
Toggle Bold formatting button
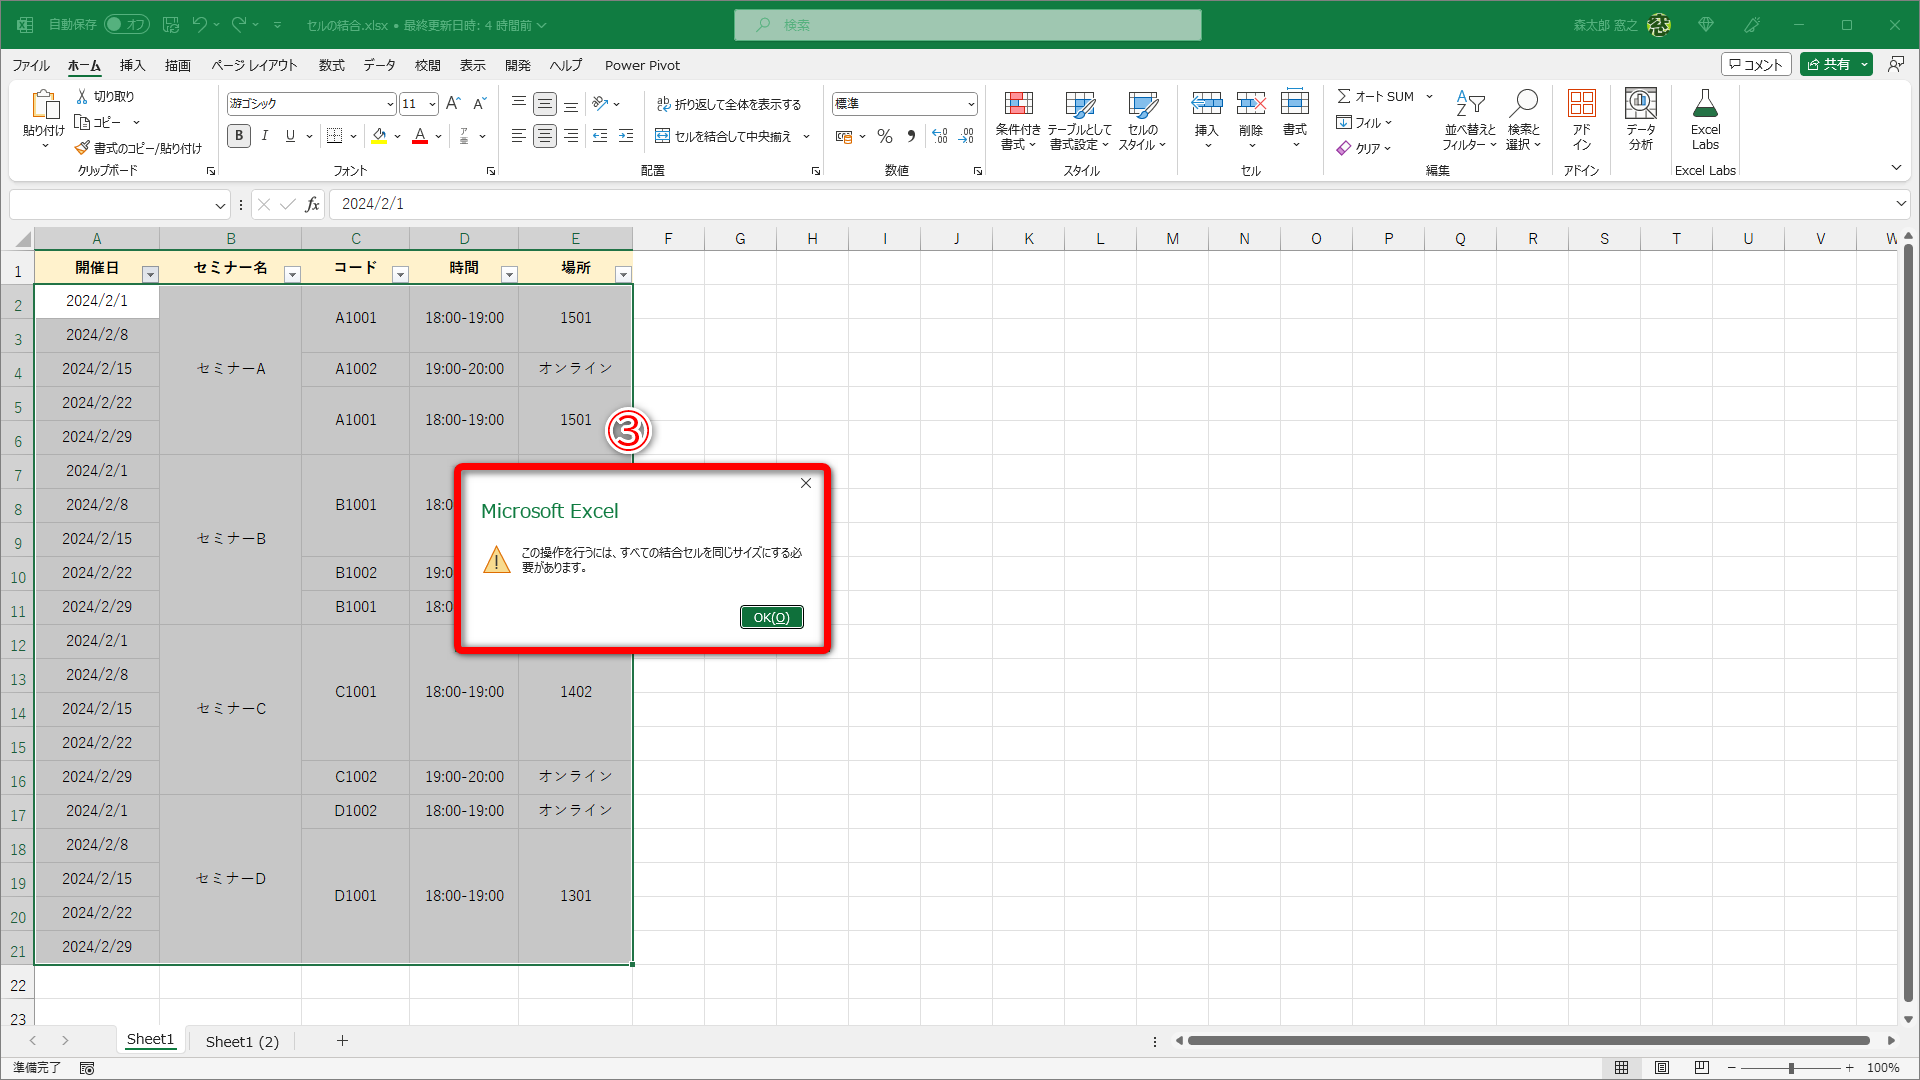pyautogui.click(x=239, y=136)
